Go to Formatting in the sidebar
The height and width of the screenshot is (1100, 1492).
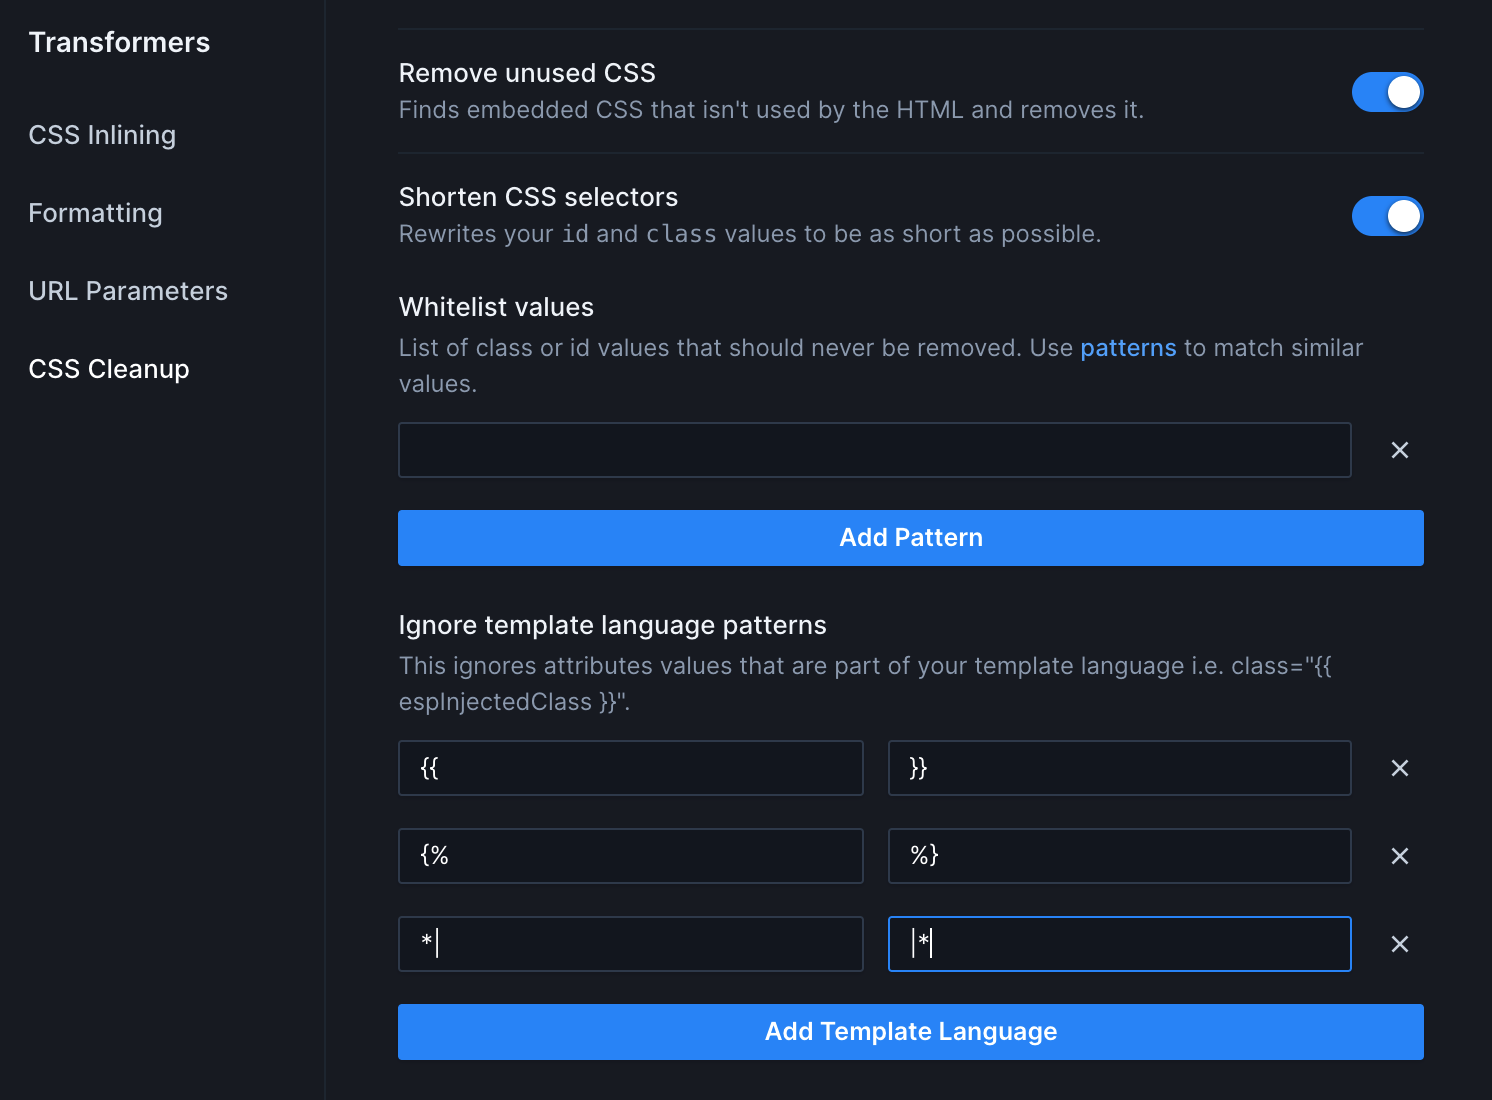point(95,213)
